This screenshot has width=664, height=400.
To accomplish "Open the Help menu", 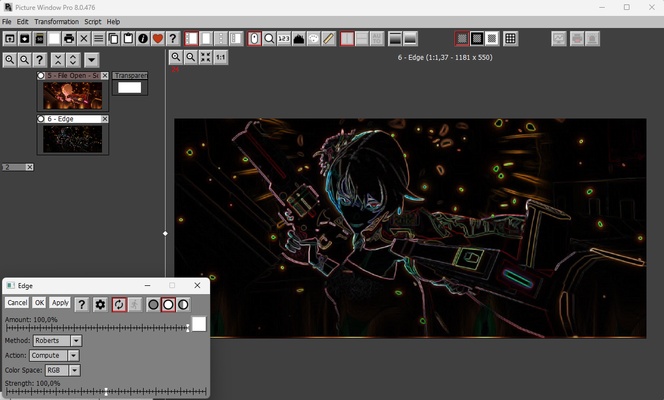I will pos(113,22).
